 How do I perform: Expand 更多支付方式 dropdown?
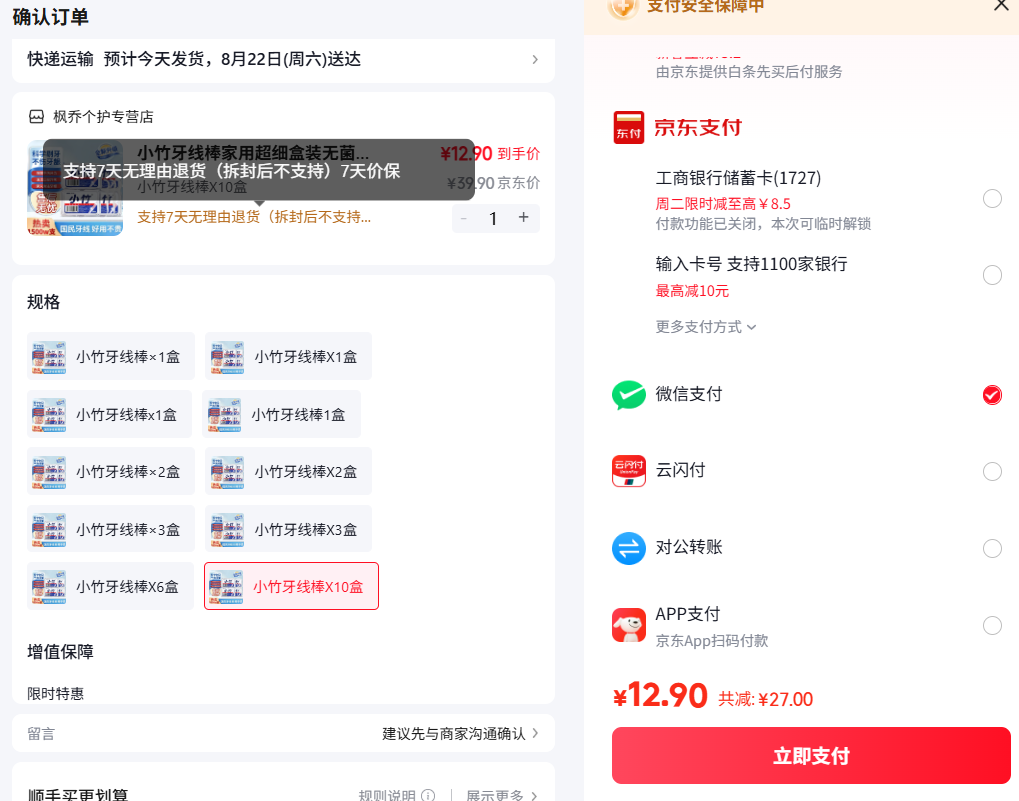(706, 327)
